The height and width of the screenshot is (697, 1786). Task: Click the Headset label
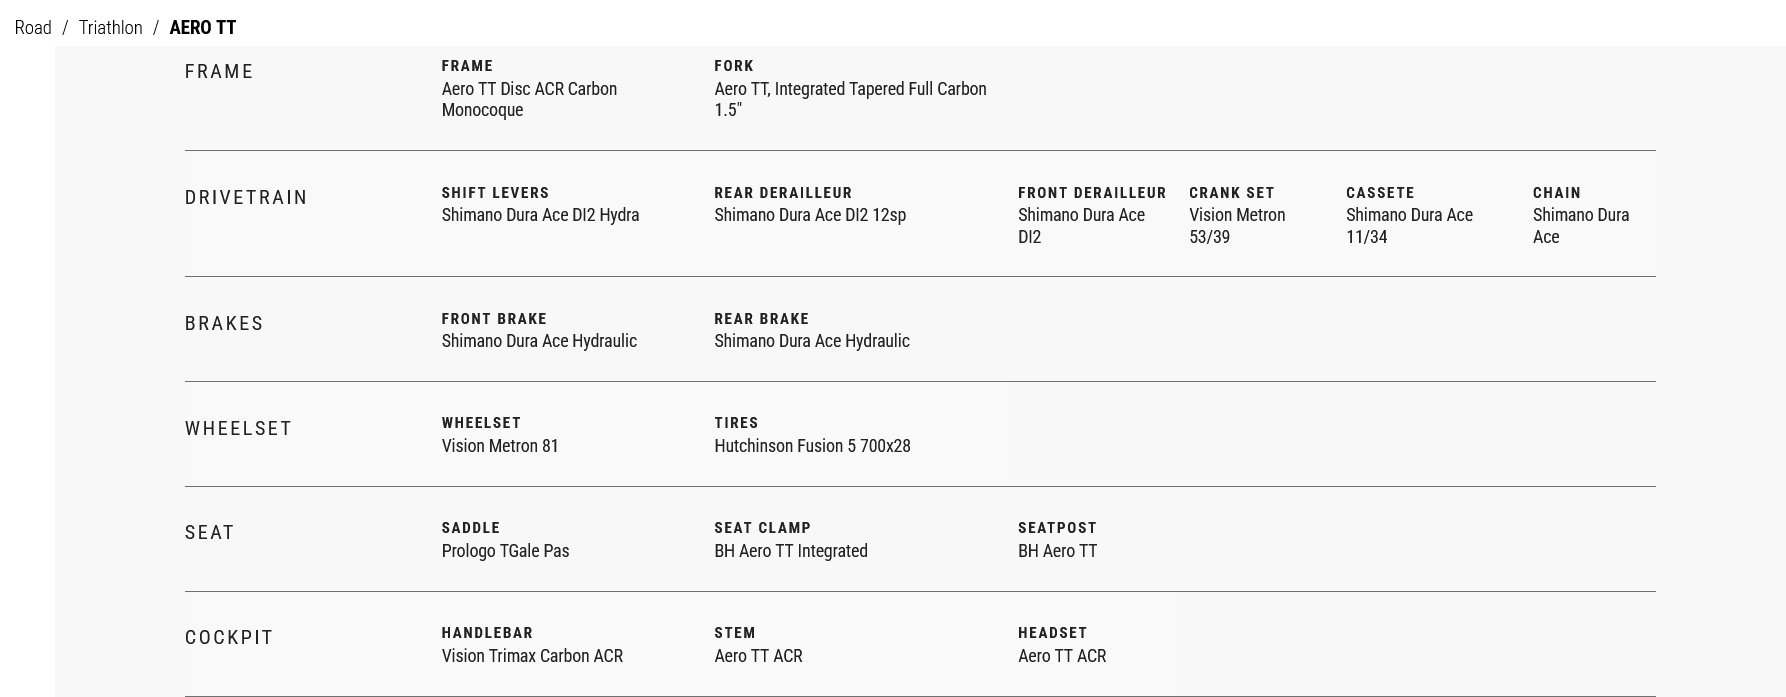1052,633
